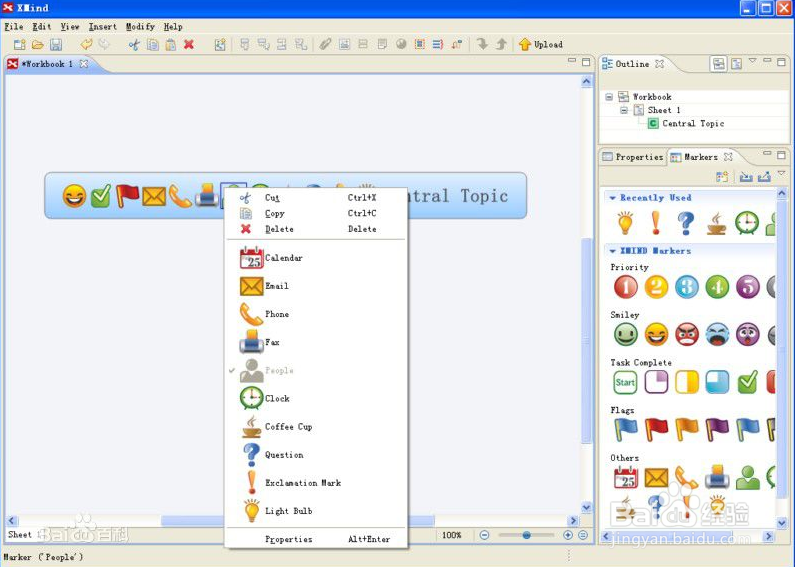Screen dimensions: 795x567
Task: Click the Undo arrow in the toolbar
Action: point(86,44)
